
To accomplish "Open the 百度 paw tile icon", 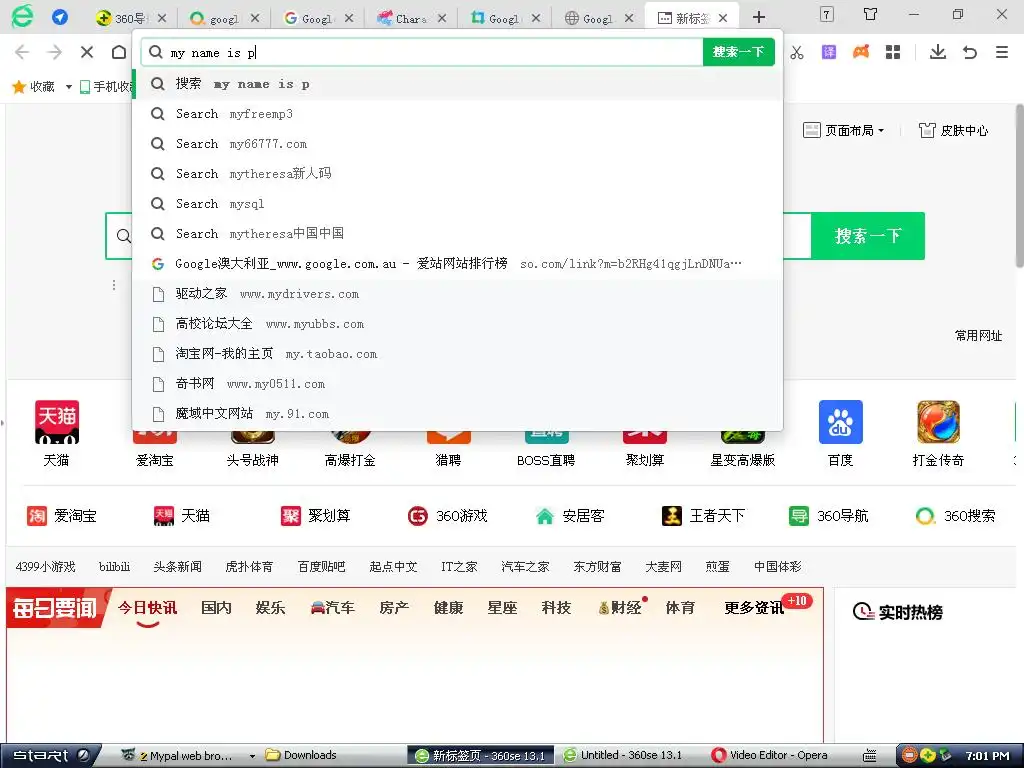I will [x=840, y=422].
